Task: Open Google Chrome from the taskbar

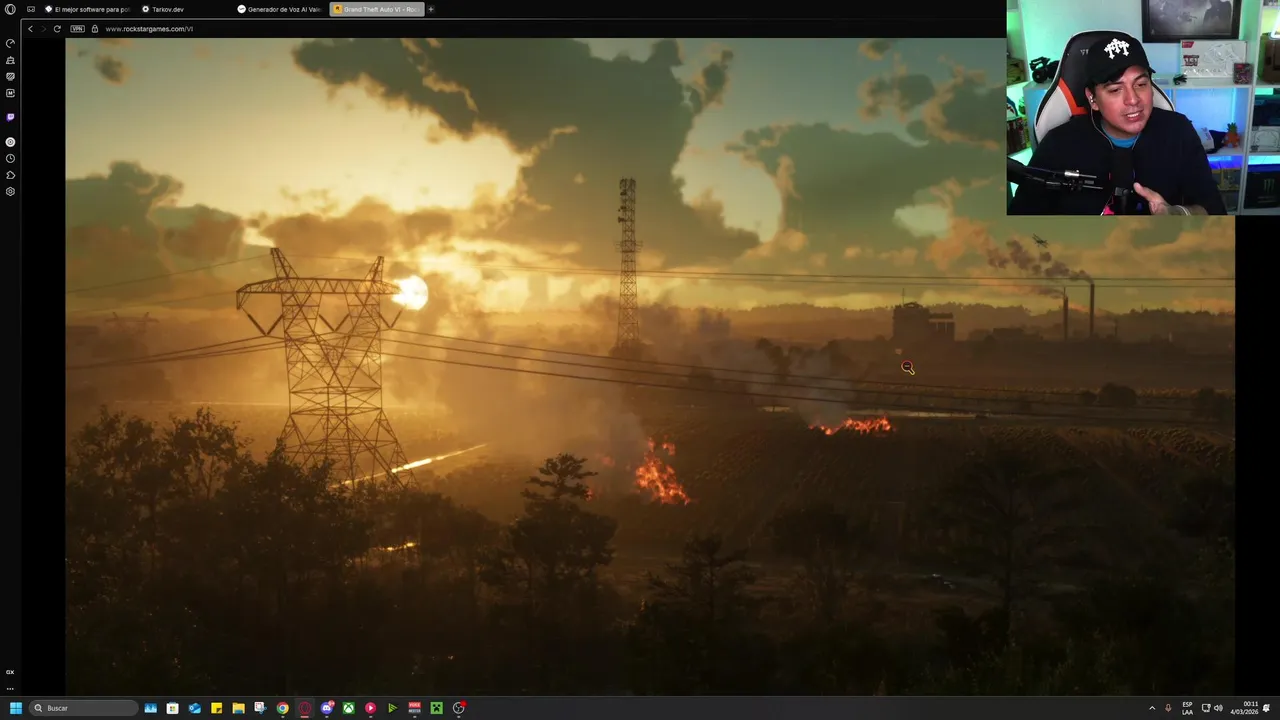Action: [x=282, y=708]
